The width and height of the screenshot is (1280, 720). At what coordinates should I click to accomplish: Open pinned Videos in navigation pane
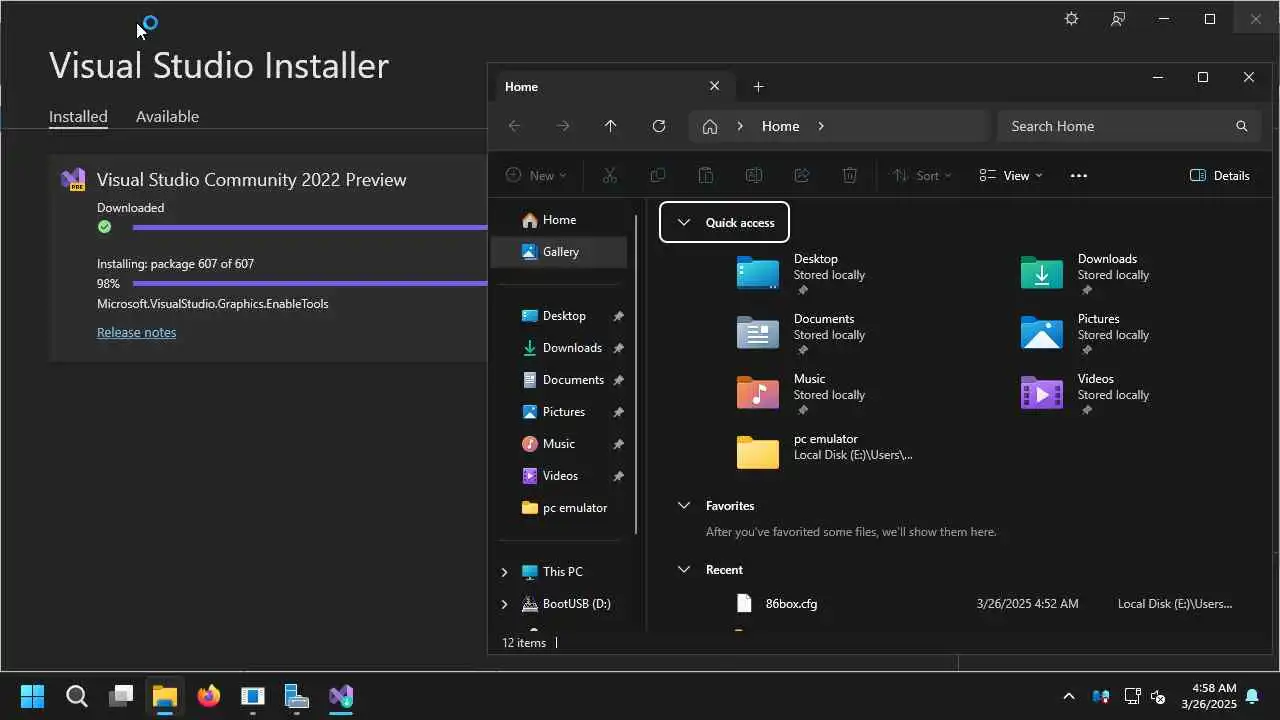tap(559, 476)
